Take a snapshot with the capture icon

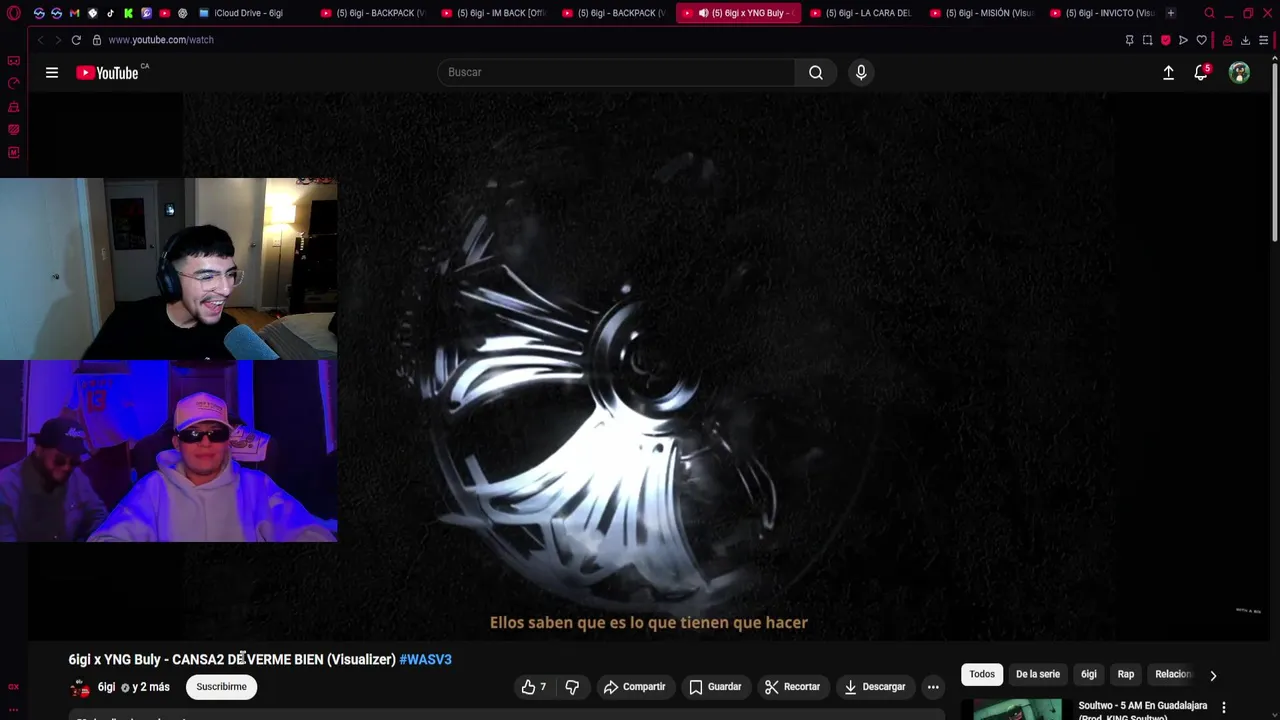(1147, 40)
